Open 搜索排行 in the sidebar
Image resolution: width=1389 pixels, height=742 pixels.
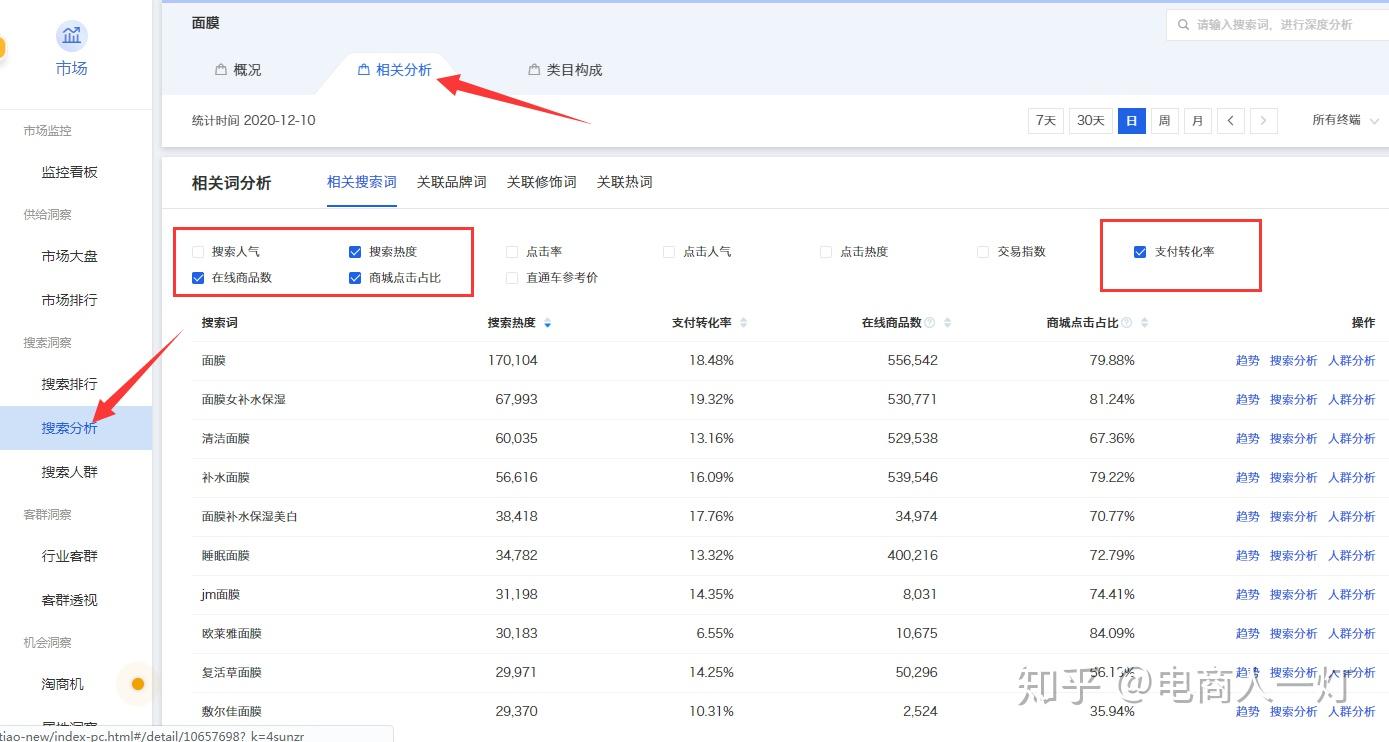[70, 384]
